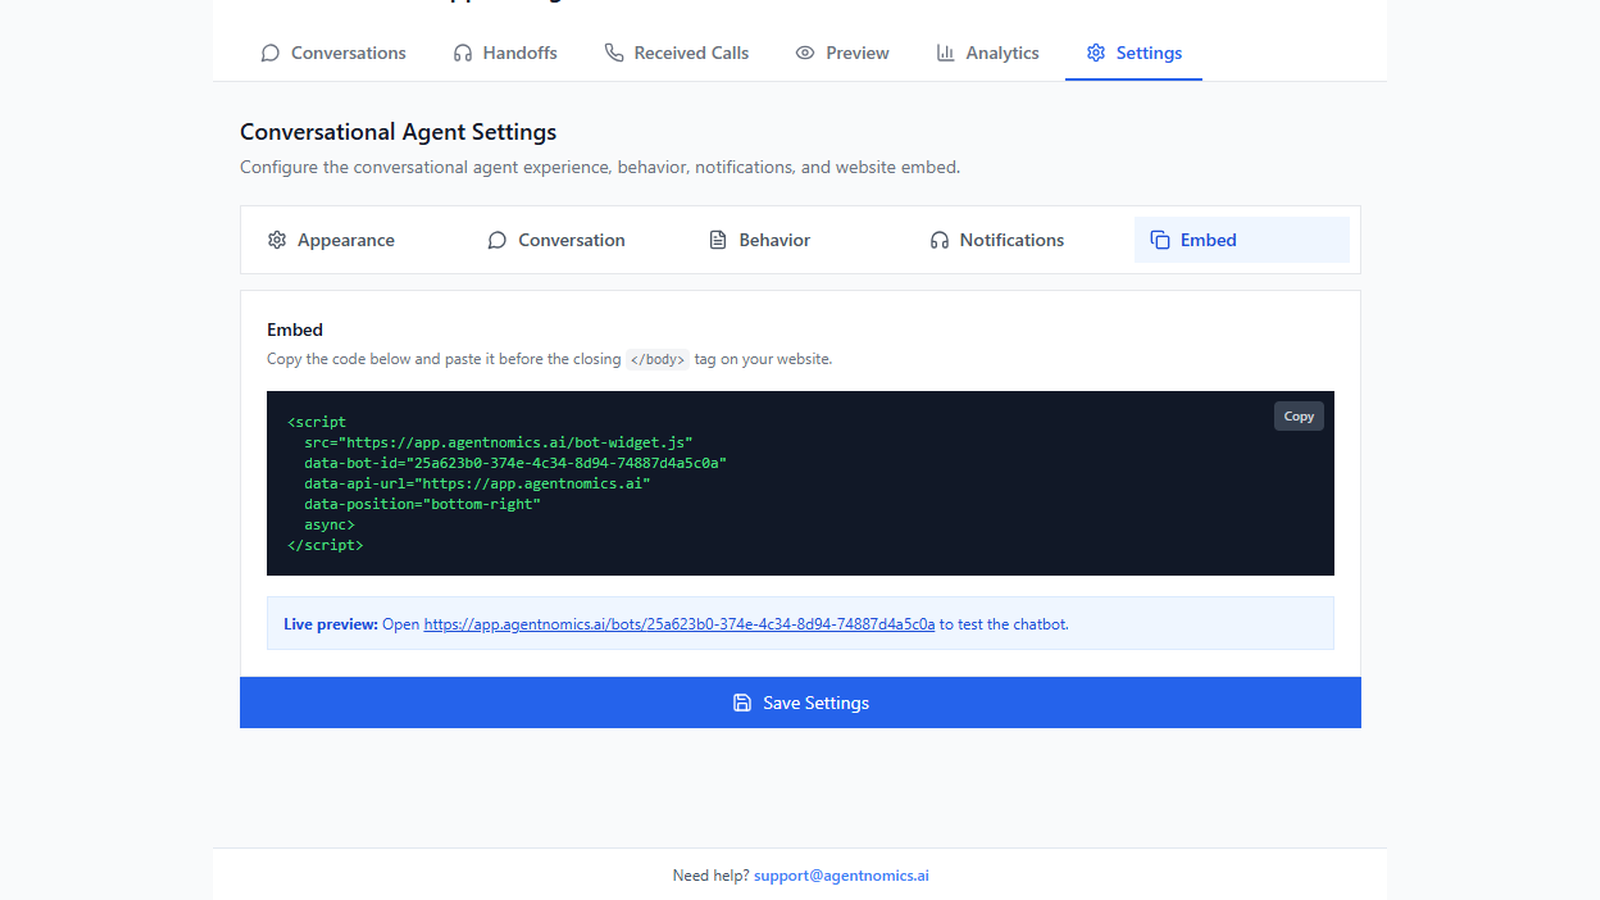Click the speech bubble icon beside Conversations
This screenshot has height=900, width=1600.
click(270, 53)
